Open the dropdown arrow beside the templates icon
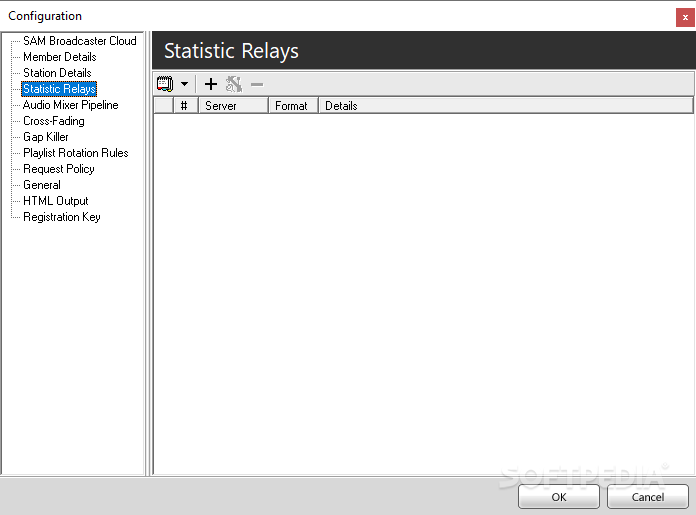Image resolution: width=696 pixels, height=515 pixels. pyautogui.click(x=184, y=84)
